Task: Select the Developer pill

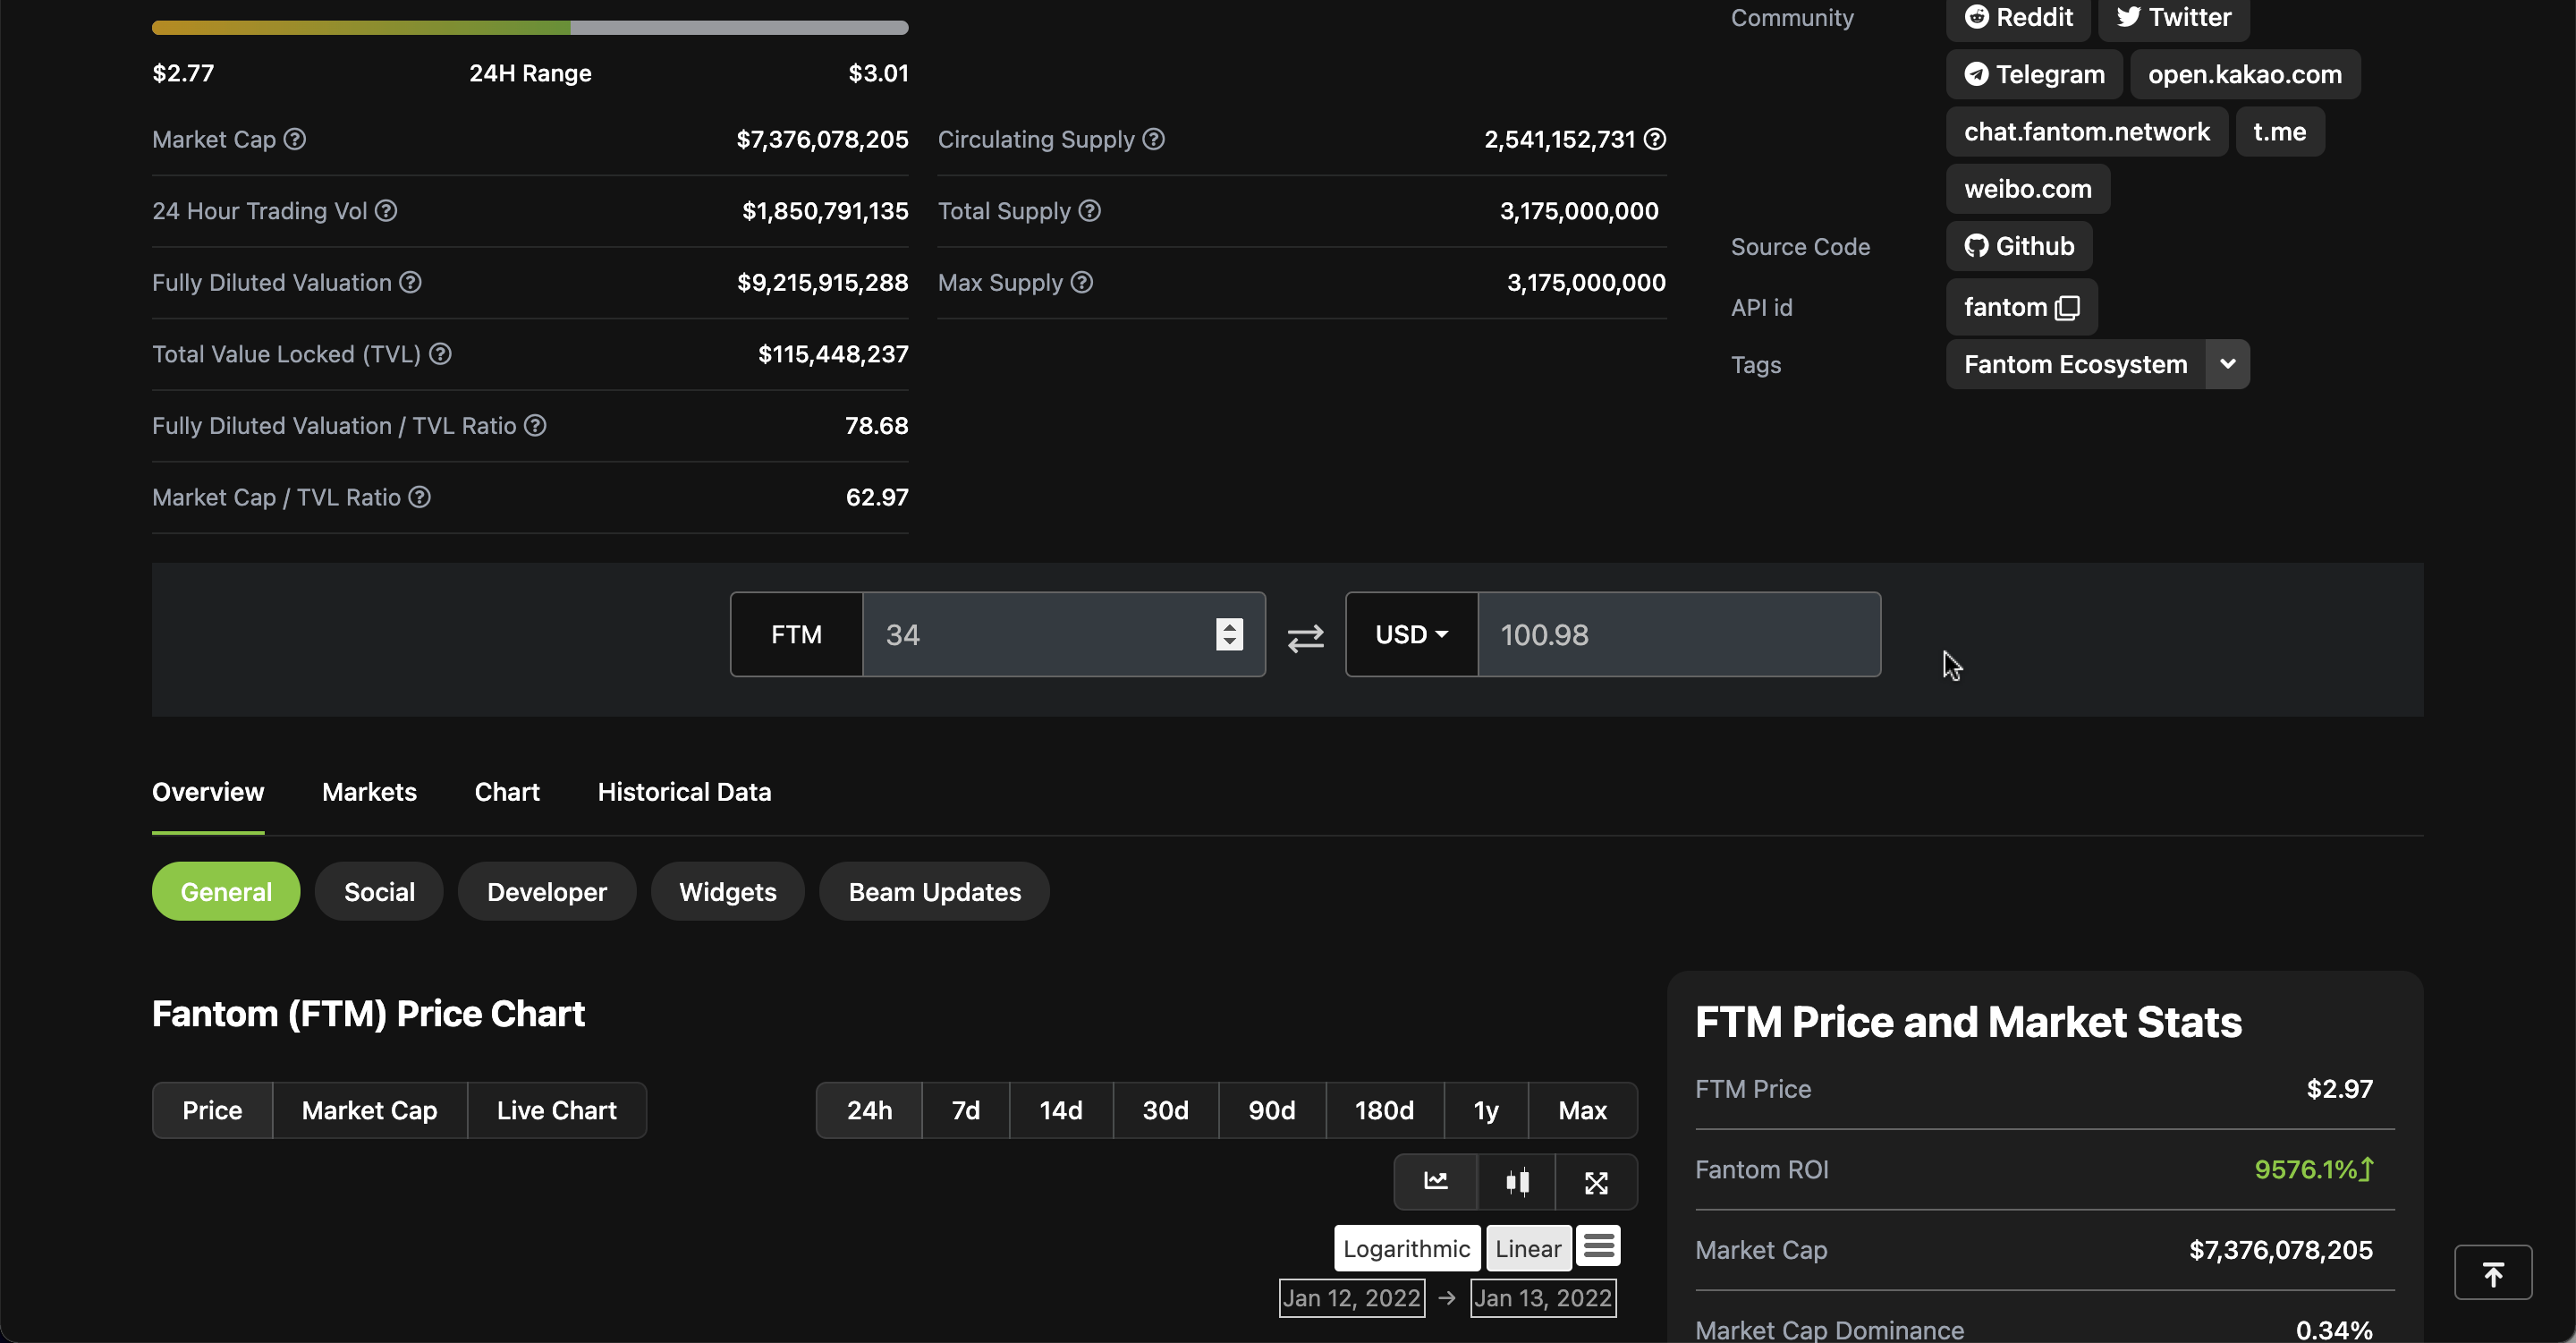Action: (x=547, y=891)
